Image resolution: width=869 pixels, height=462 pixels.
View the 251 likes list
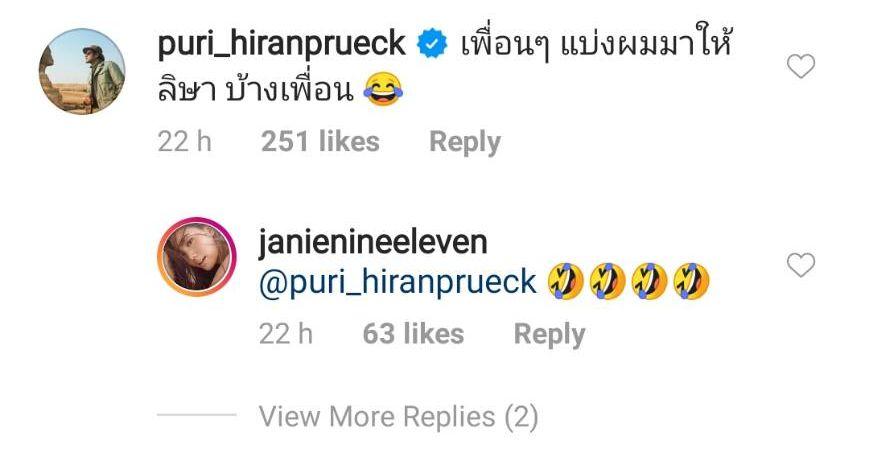point(320,141)
